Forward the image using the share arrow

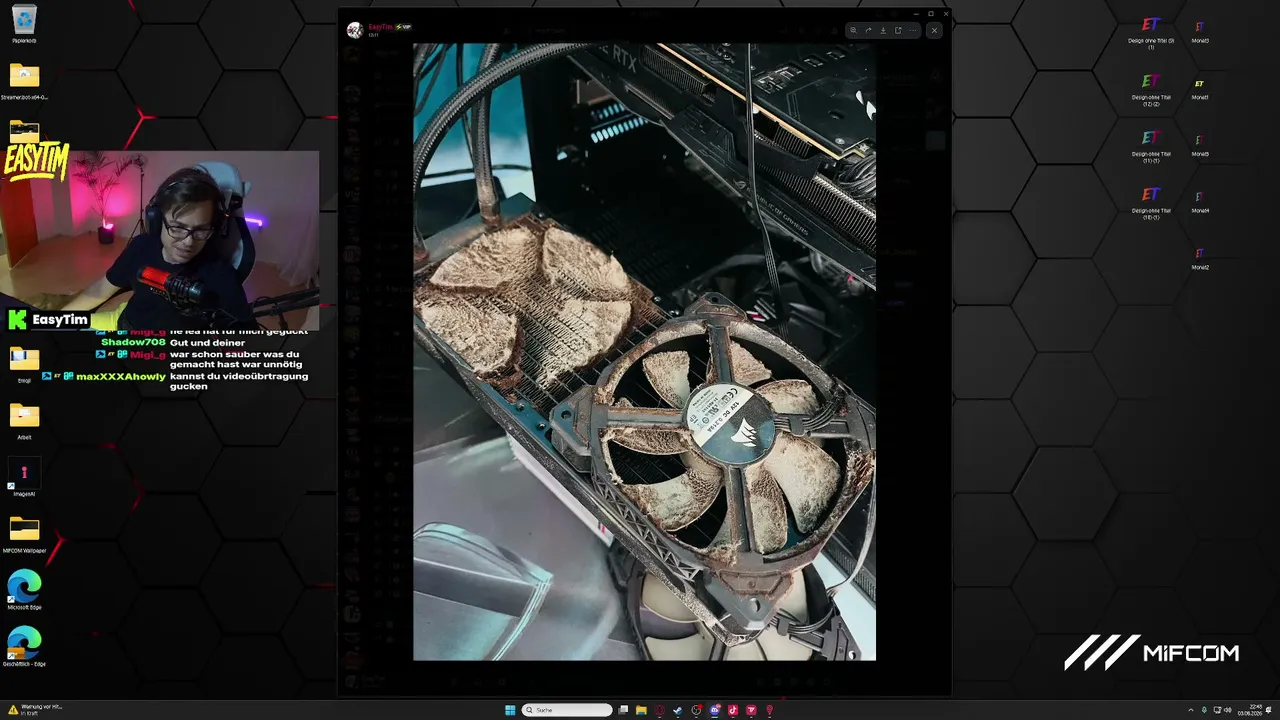pyautogui.click(x=868, y=30)
